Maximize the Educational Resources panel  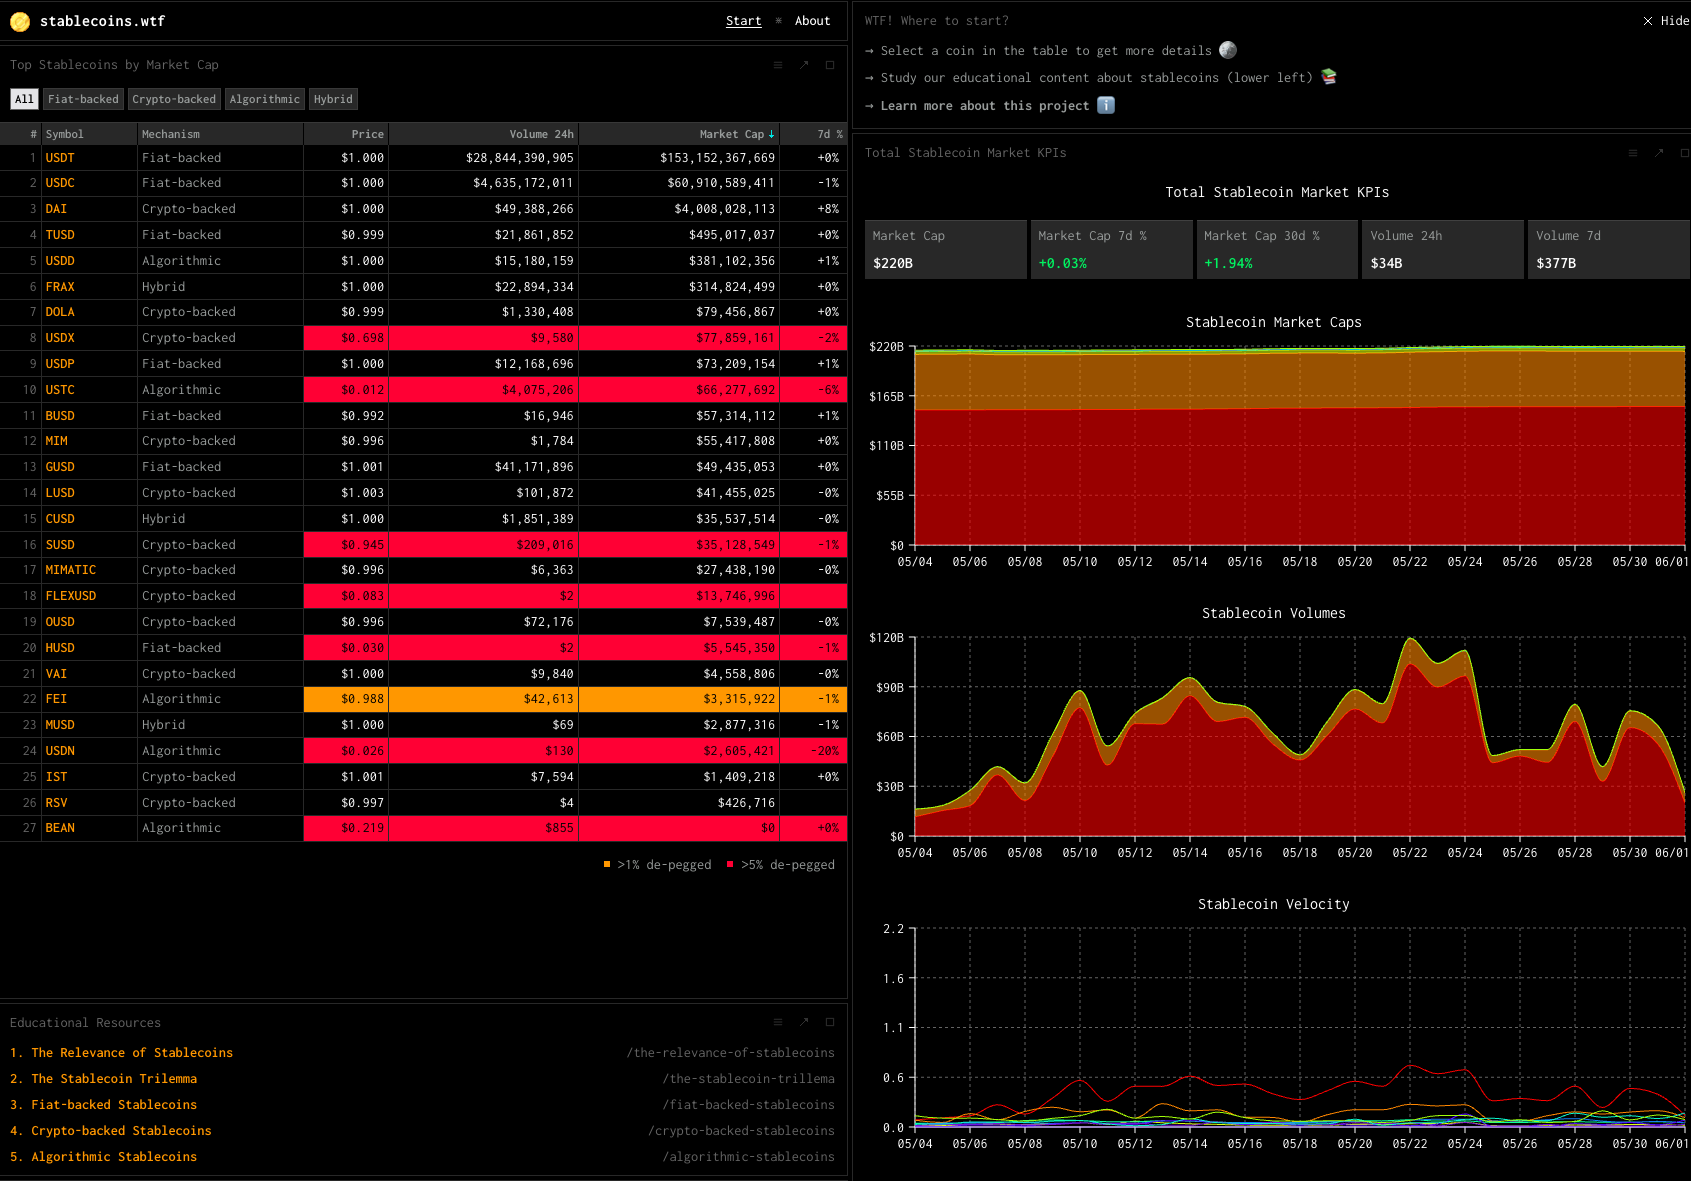(x=830, y=1022)
